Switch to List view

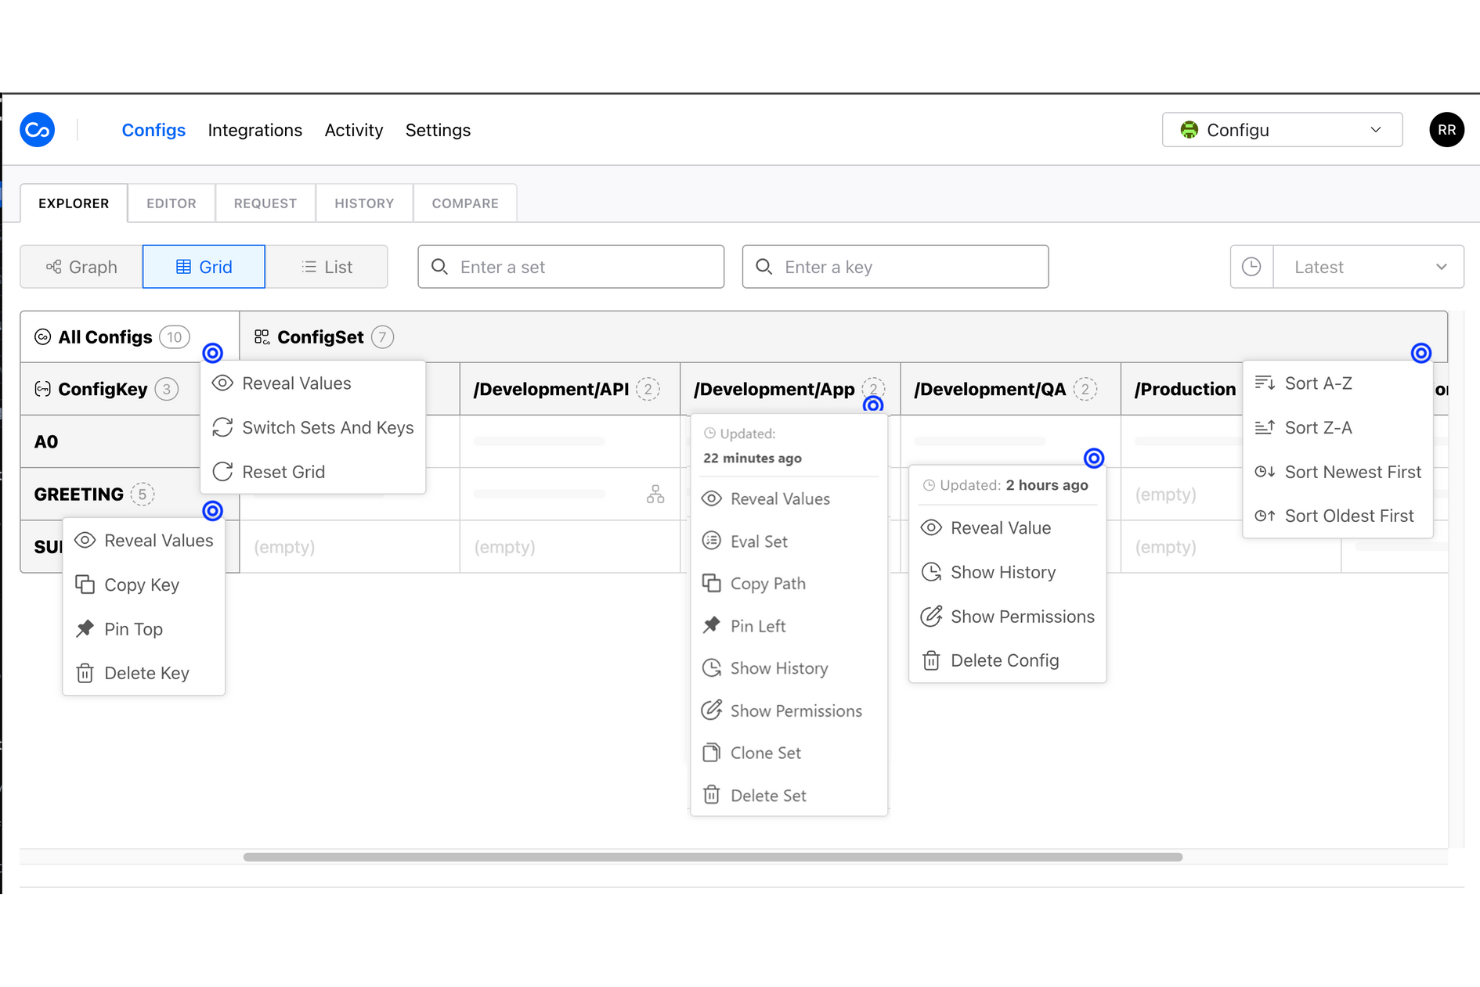coord(327,266)
